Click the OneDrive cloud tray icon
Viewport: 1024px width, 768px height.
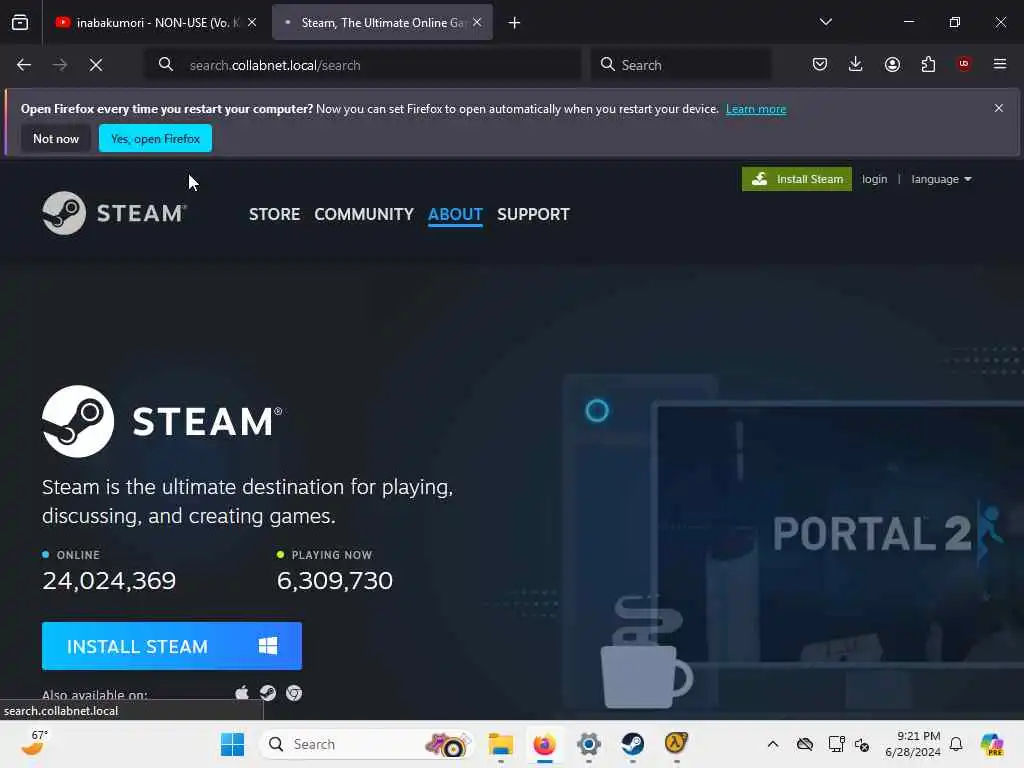click(805, 744)
